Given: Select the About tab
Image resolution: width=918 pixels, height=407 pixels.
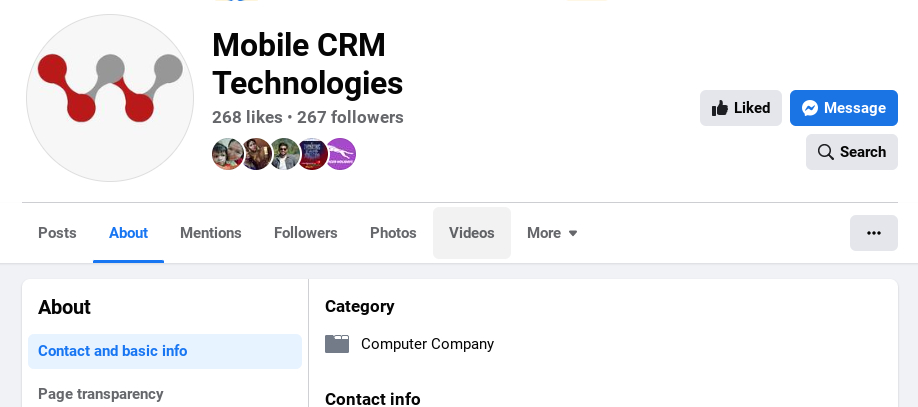Looking at the screenshot, I should click(x=128, y=233).
